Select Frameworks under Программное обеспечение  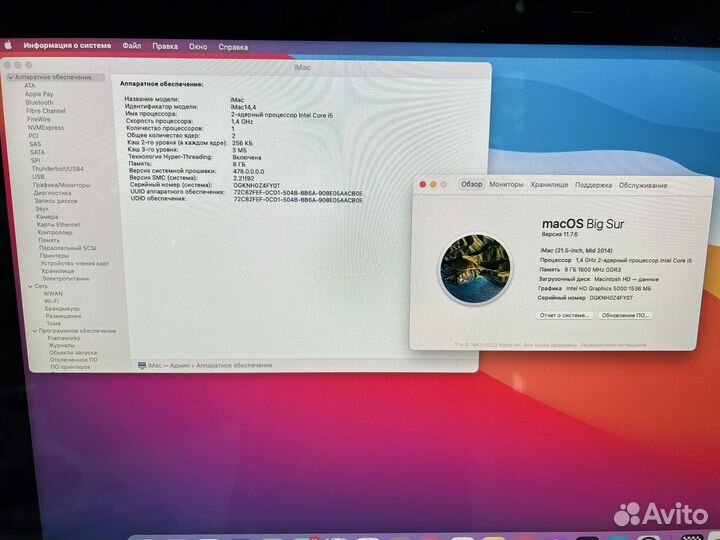[x=63, y=338]
